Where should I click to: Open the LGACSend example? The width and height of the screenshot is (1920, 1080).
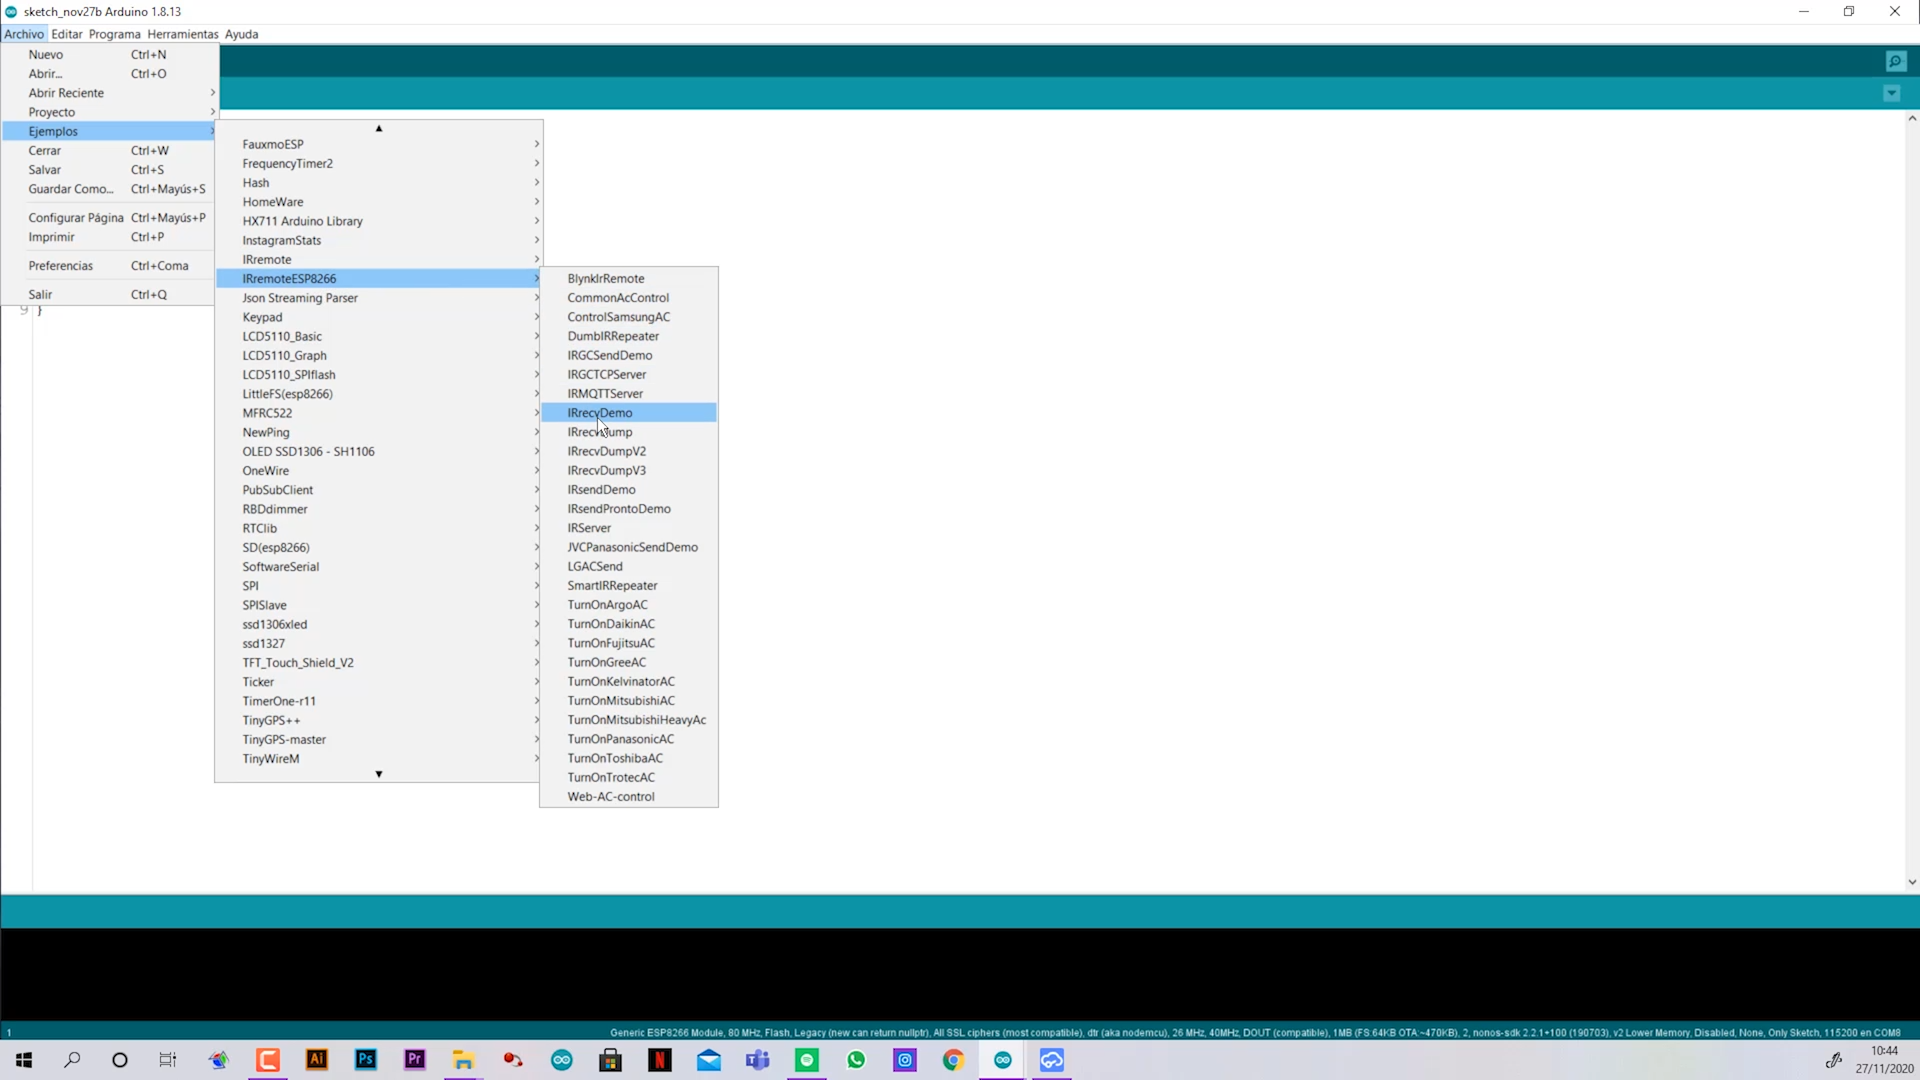629,567
